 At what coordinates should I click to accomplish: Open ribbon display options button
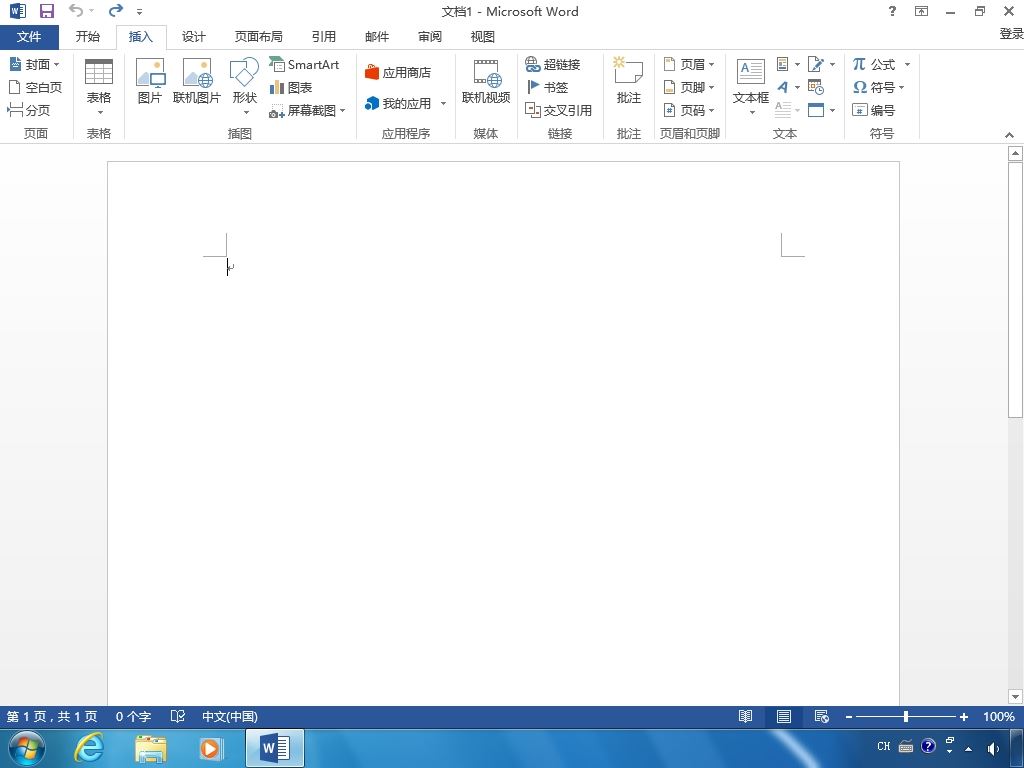(921, 11)
